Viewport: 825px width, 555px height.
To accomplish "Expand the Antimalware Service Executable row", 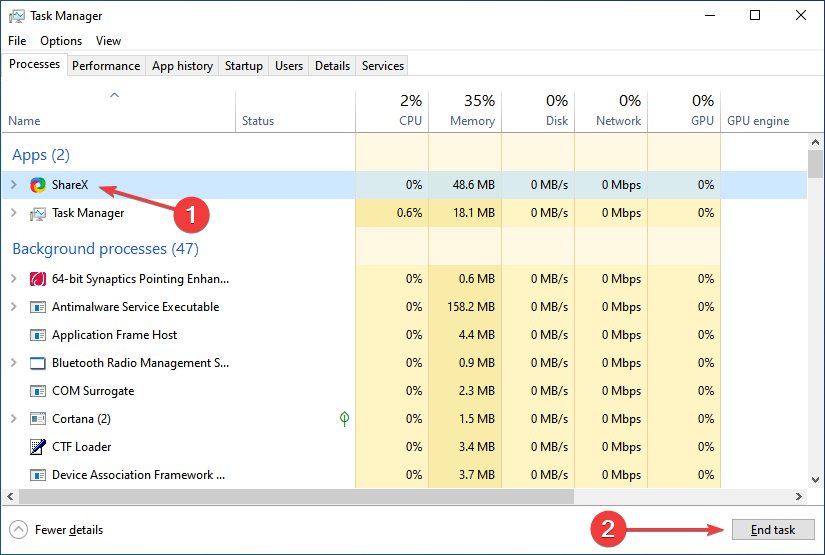I will coord(14,306).
